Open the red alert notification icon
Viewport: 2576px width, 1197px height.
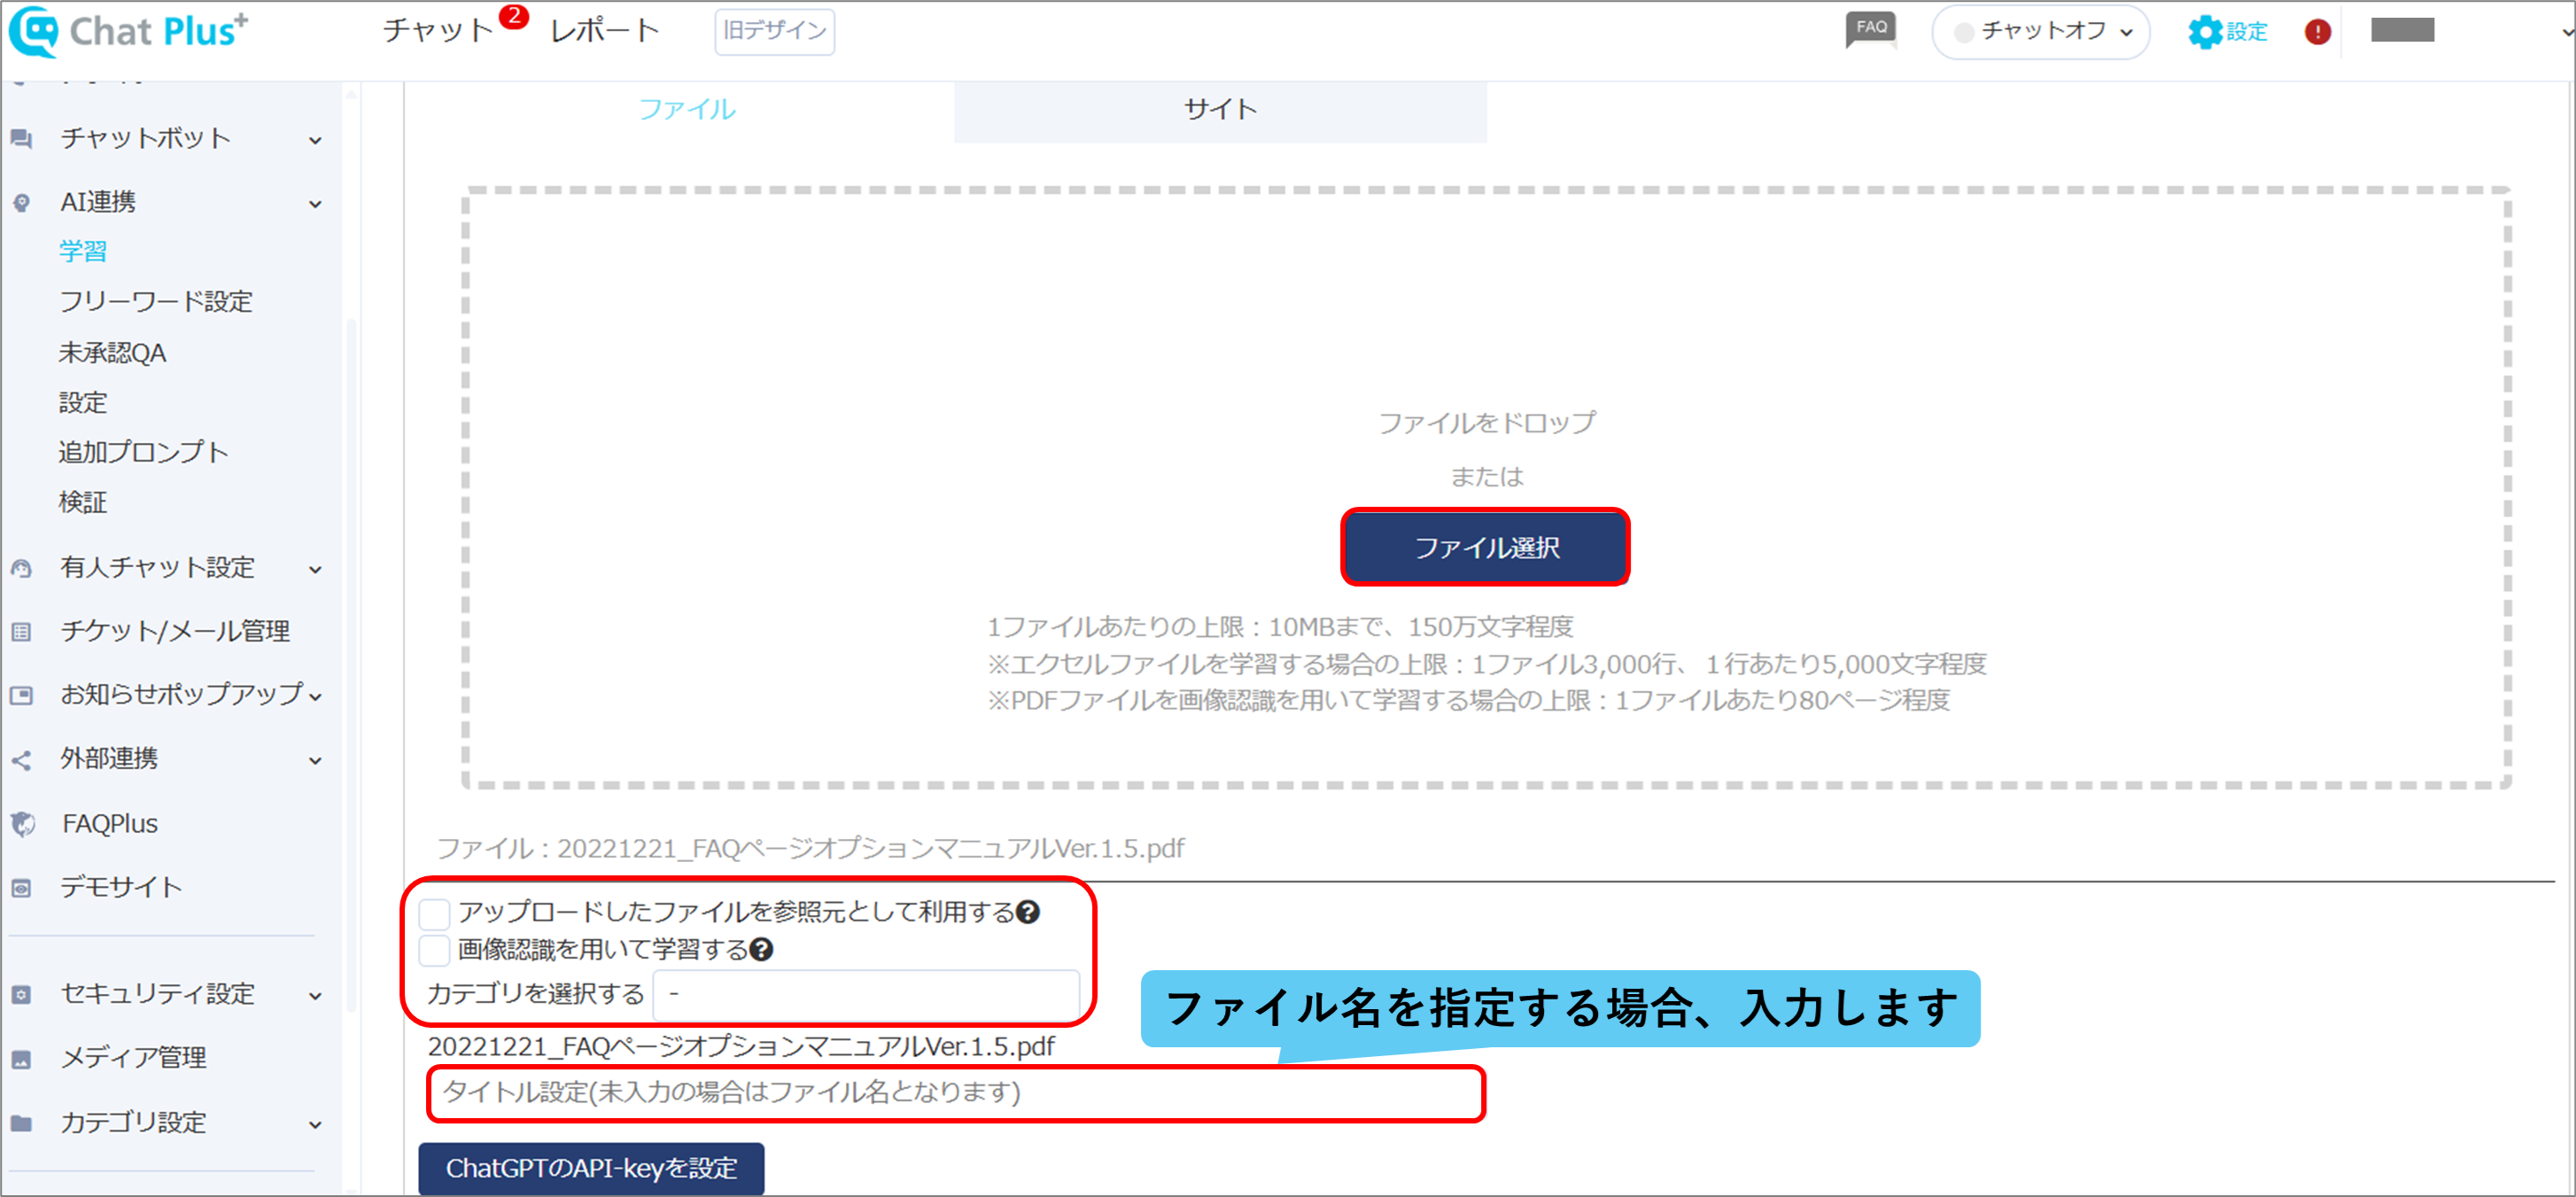2317,32
